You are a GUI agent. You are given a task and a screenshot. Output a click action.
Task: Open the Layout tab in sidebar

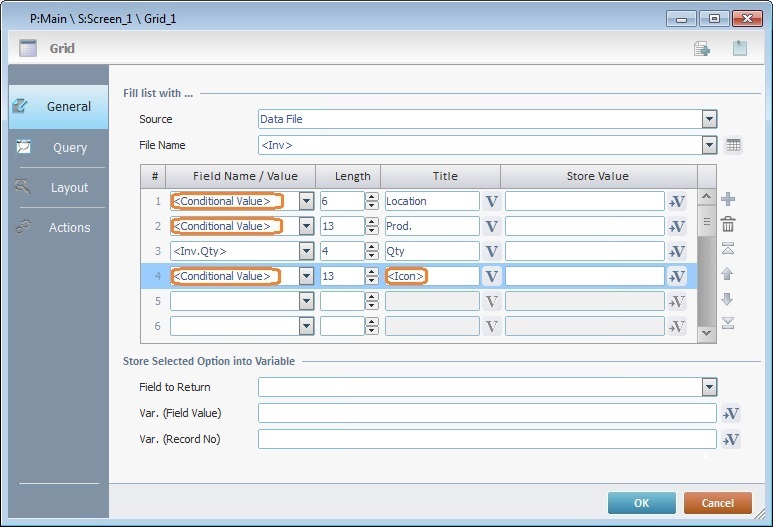tap(58, 187)
